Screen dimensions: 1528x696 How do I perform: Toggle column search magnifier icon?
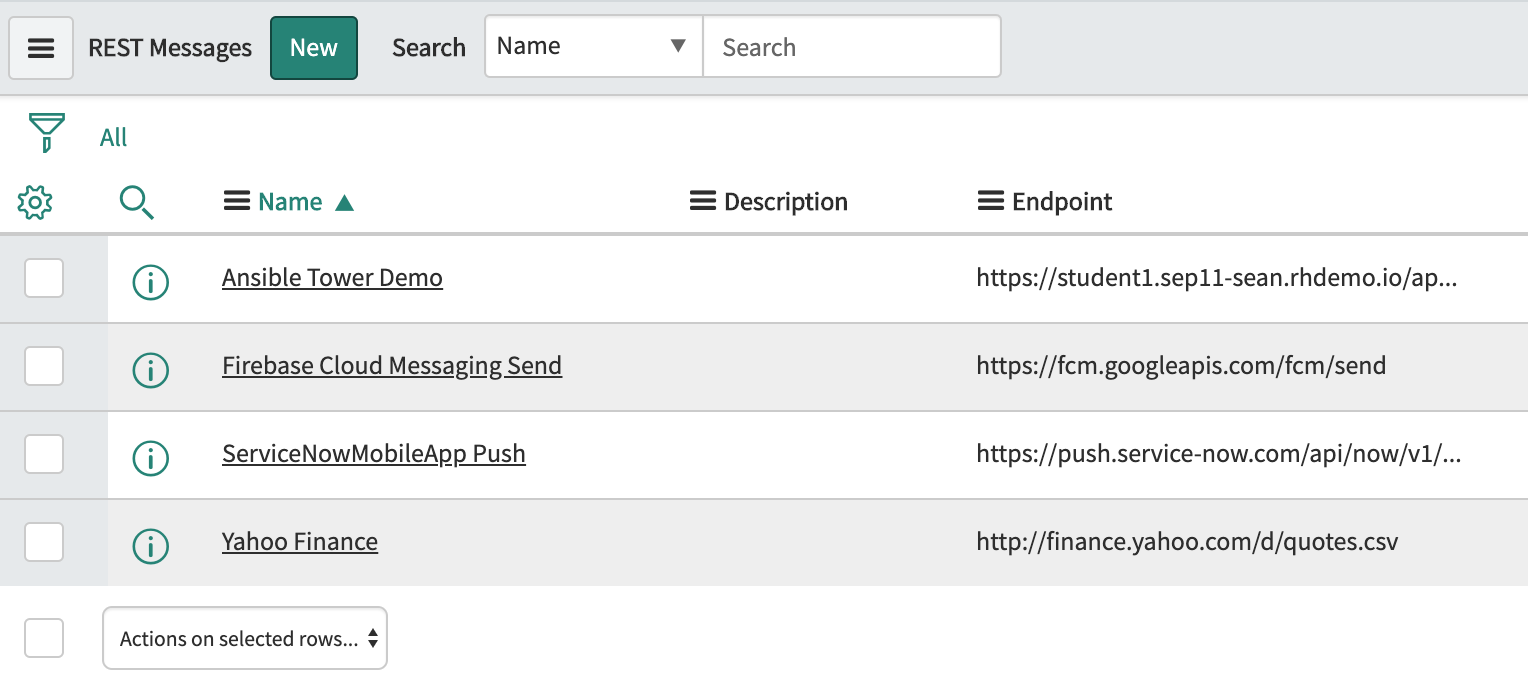click(136, 203)
